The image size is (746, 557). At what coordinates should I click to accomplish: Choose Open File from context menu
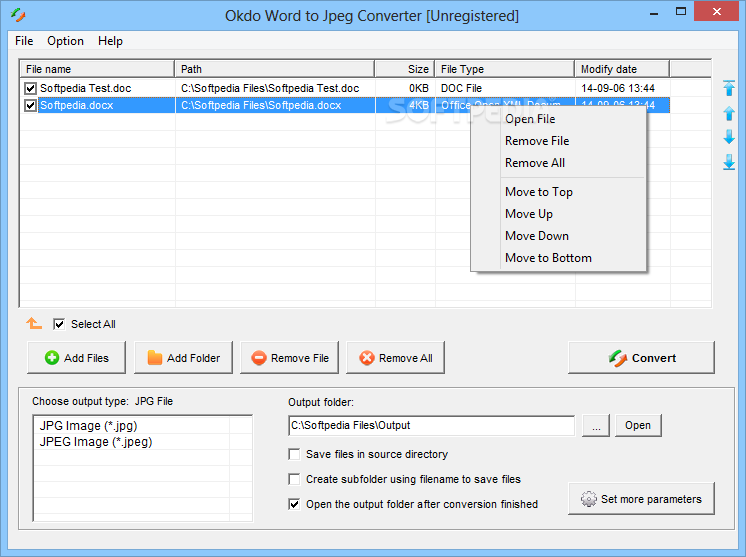click(x=559, y=119)
